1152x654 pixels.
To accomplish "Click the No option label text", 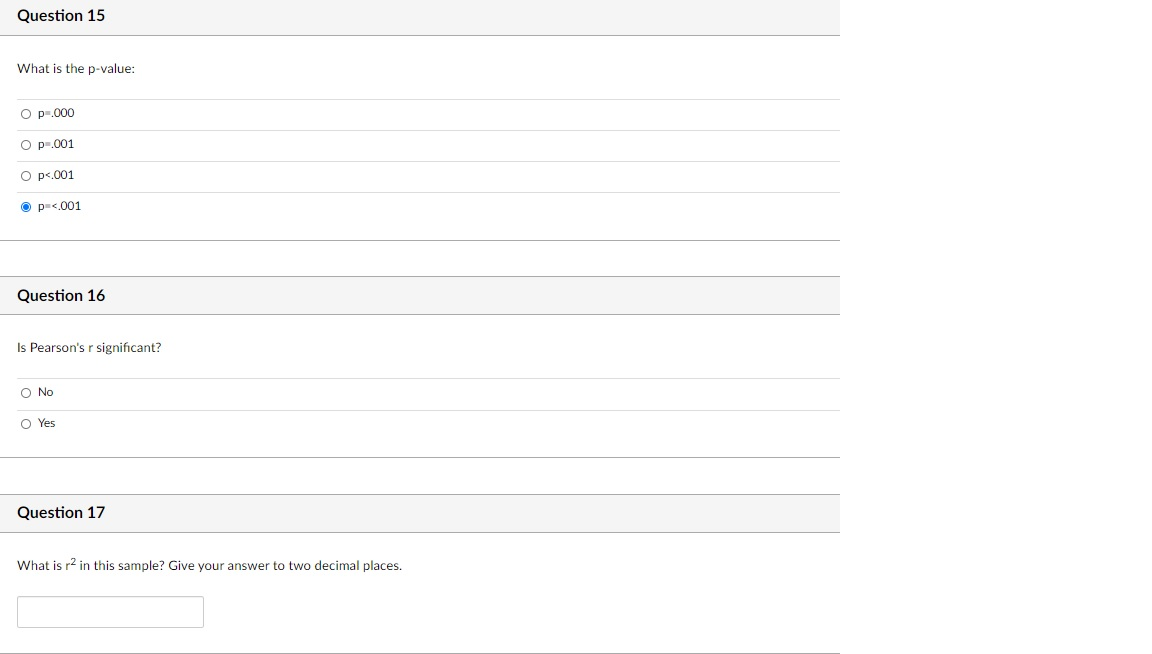I will click(46, 392).
